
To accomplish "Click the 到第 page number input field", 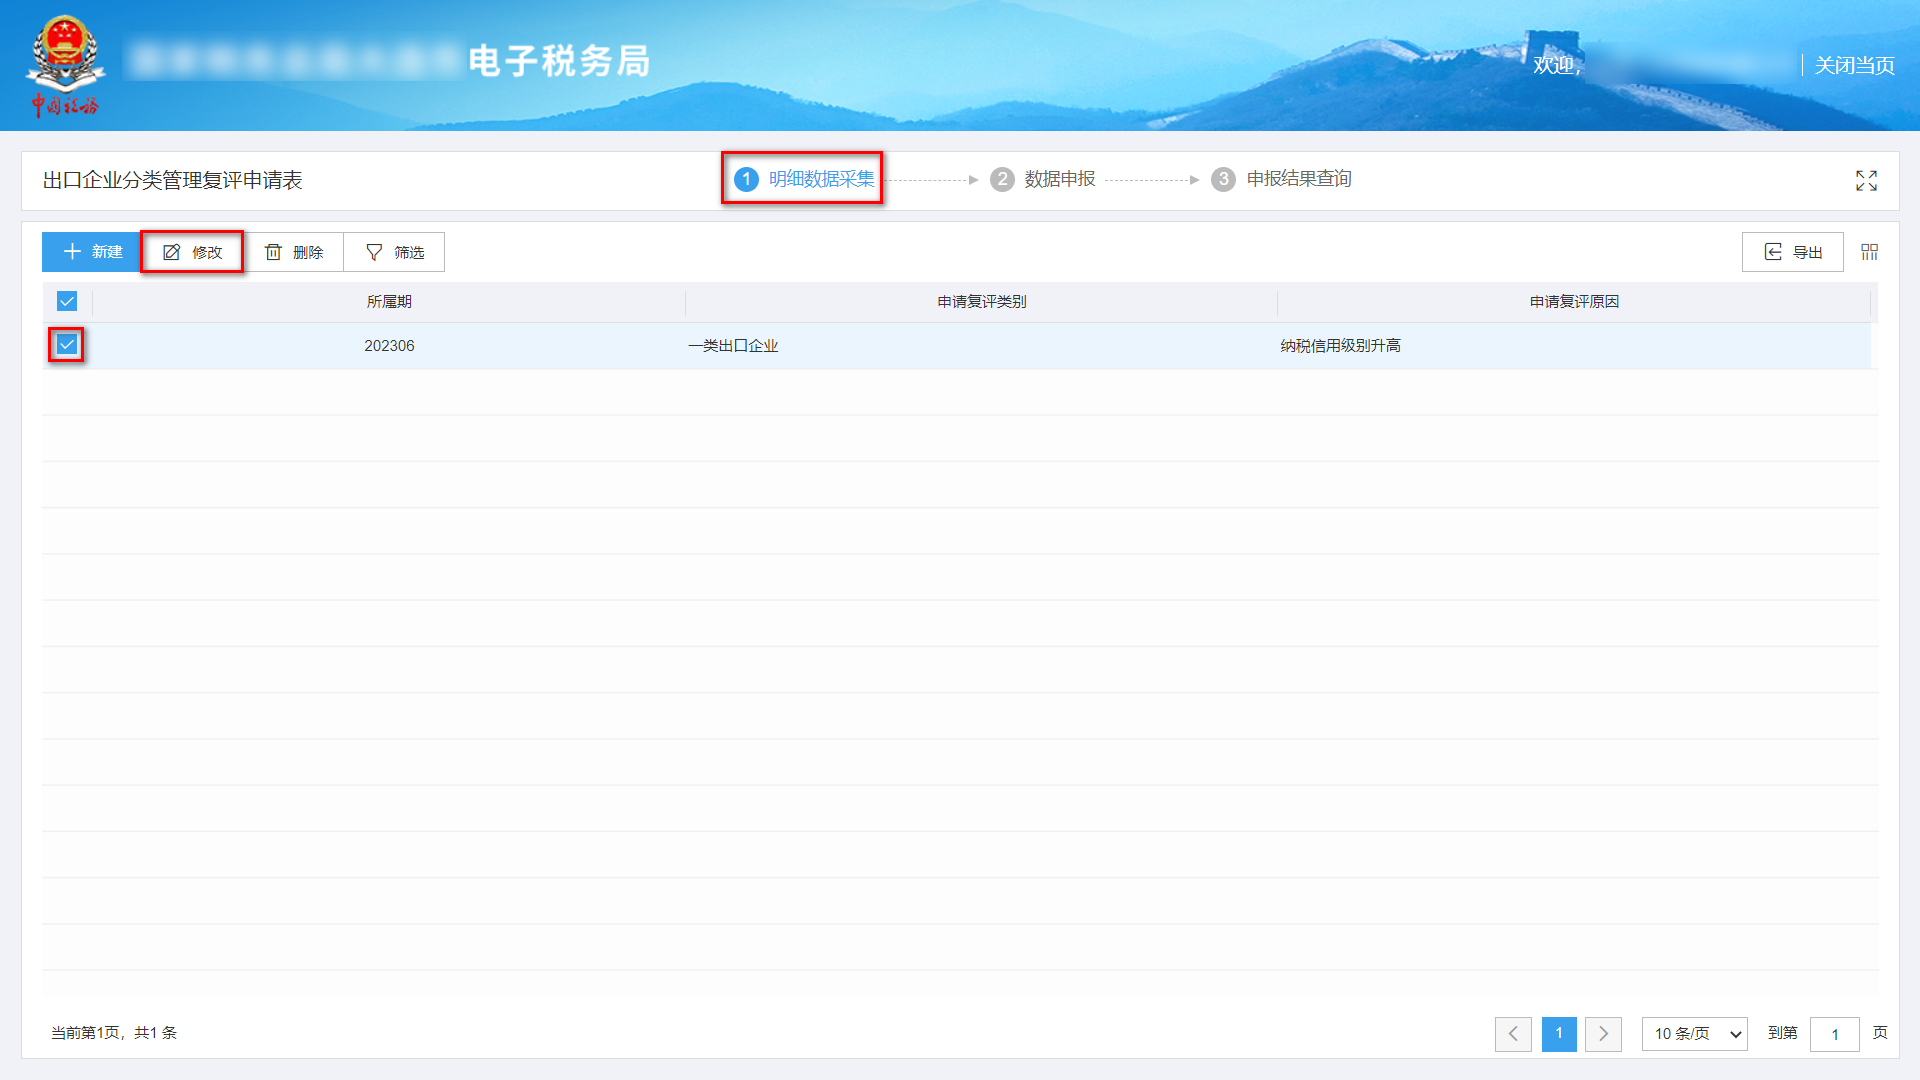I will 1835,1034.
